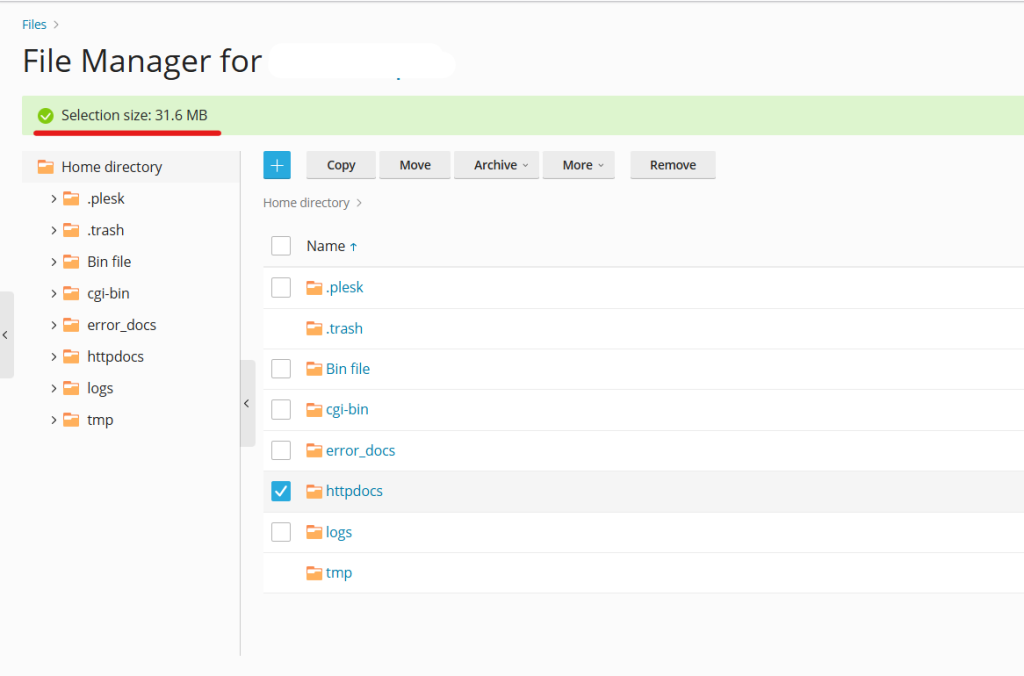Open the .plesk folder link
The width and height of the screenshot is (1024, 676).
(x=345, y=287)
